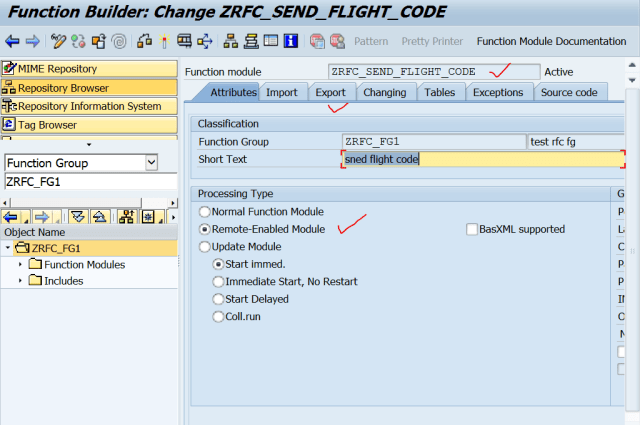Viewport: 640px width, 425px height.
Task: Open Other Object icon in toolbar
Action: point(99,41)
